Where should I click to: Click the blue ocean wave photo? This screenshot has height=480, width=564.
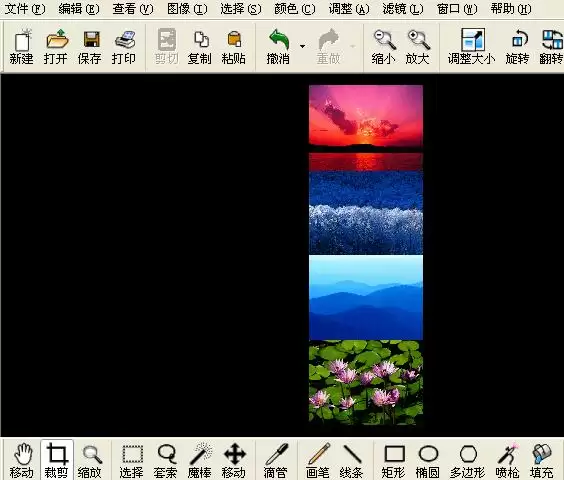(x=366, y=213)
